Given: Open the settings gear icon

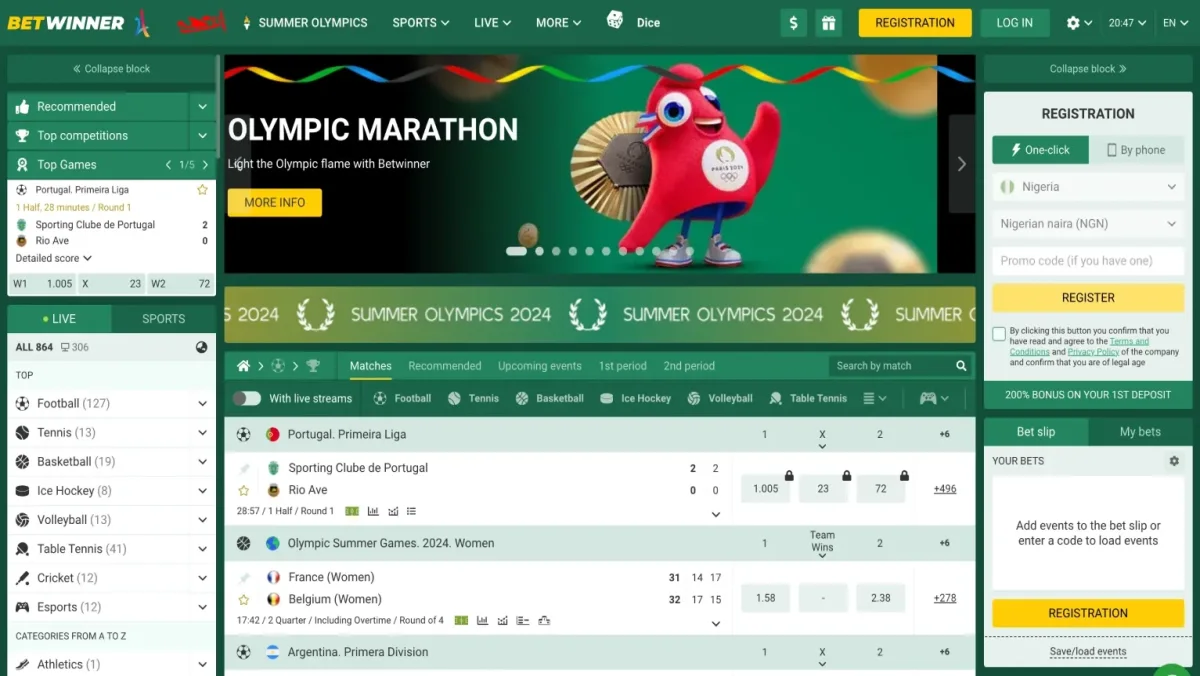Looking at the screenshot, I should pos(1073,23).
